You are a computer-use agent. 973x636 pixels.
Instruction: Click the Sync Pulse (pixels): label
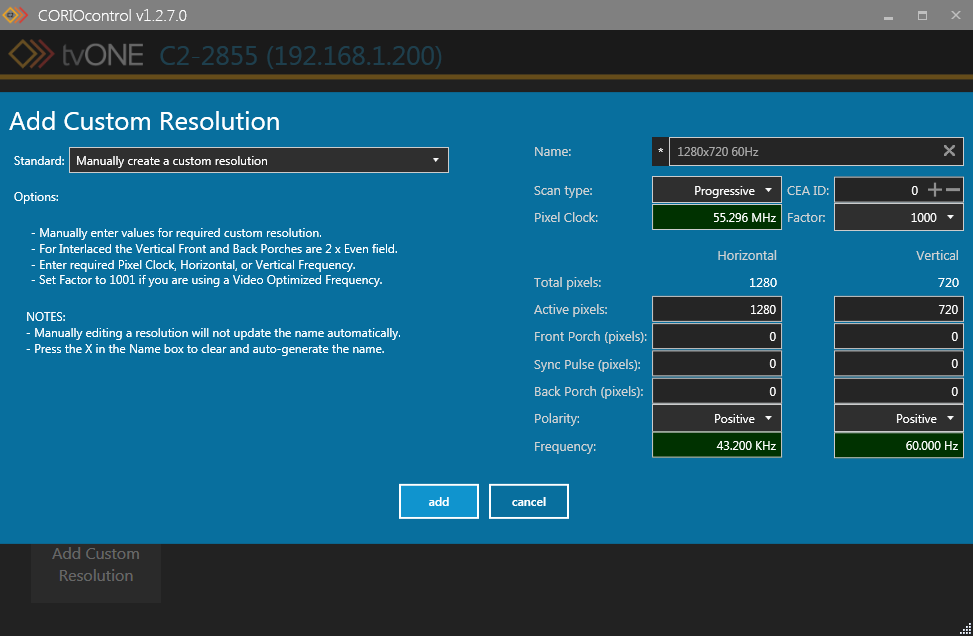pyautogui.click(x=587, y=364)
